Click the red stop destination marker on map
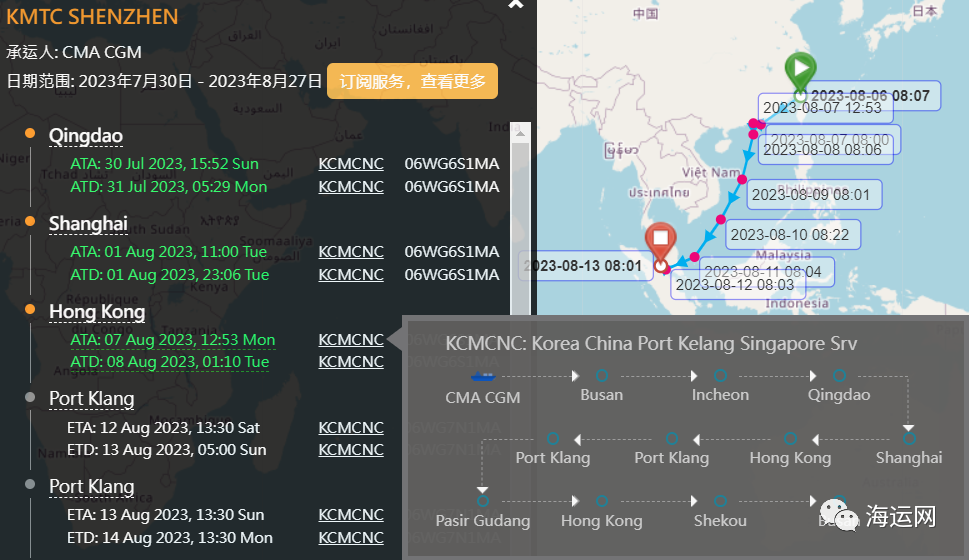Image resolution: width=969 pixels, height=560 pixels. point(661,242)
